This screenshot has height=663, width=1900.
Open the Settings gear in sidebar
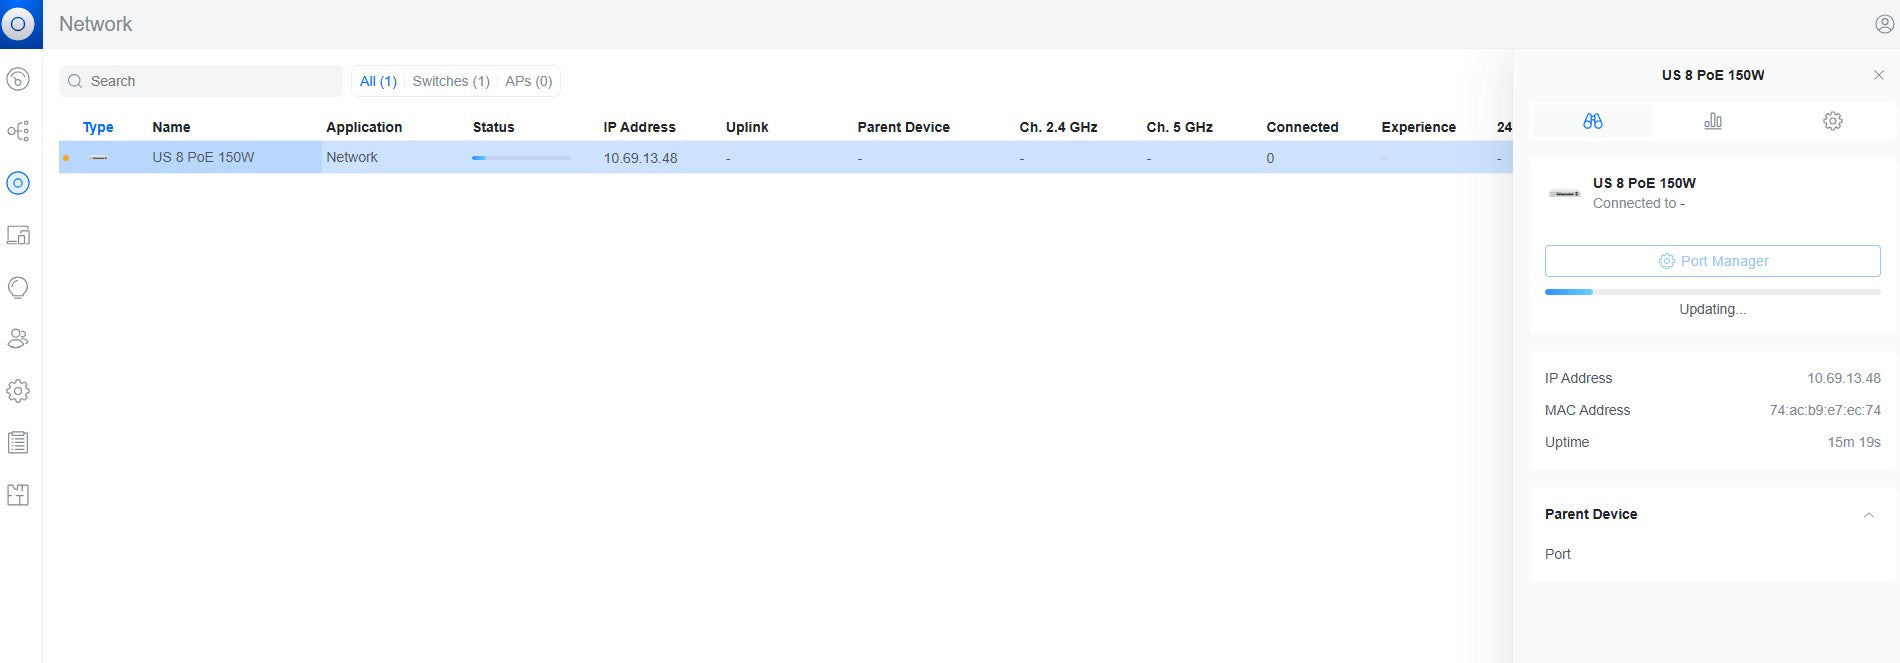click(18, 391)
